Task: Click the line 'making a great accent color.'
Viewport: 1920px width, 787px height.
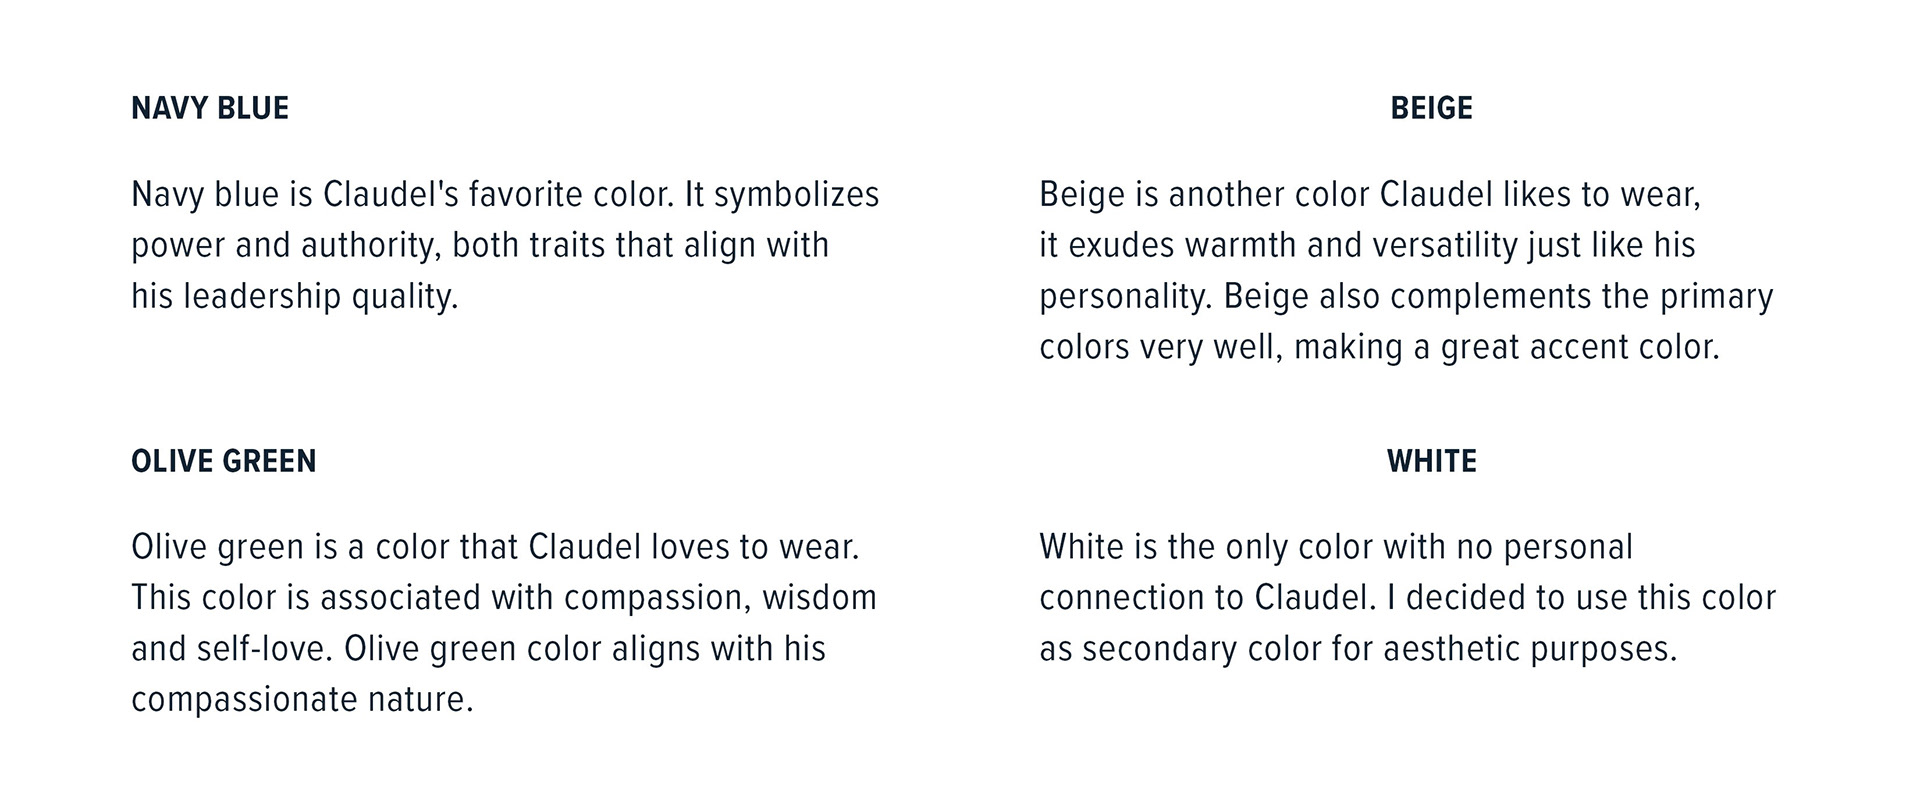Action: 1506,348
